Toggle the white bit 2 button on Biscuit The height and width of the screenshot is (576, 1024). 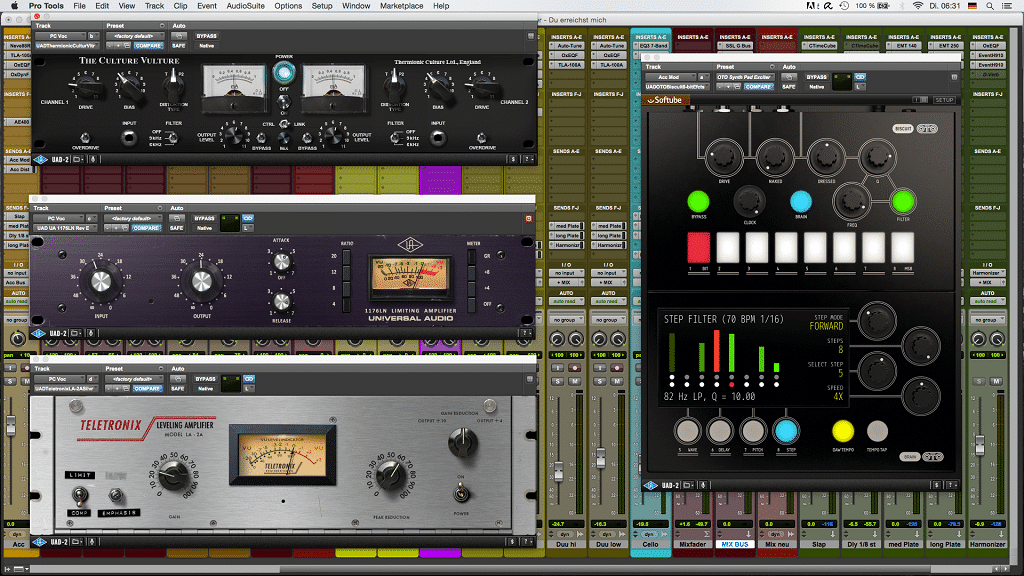pos(728,248)
